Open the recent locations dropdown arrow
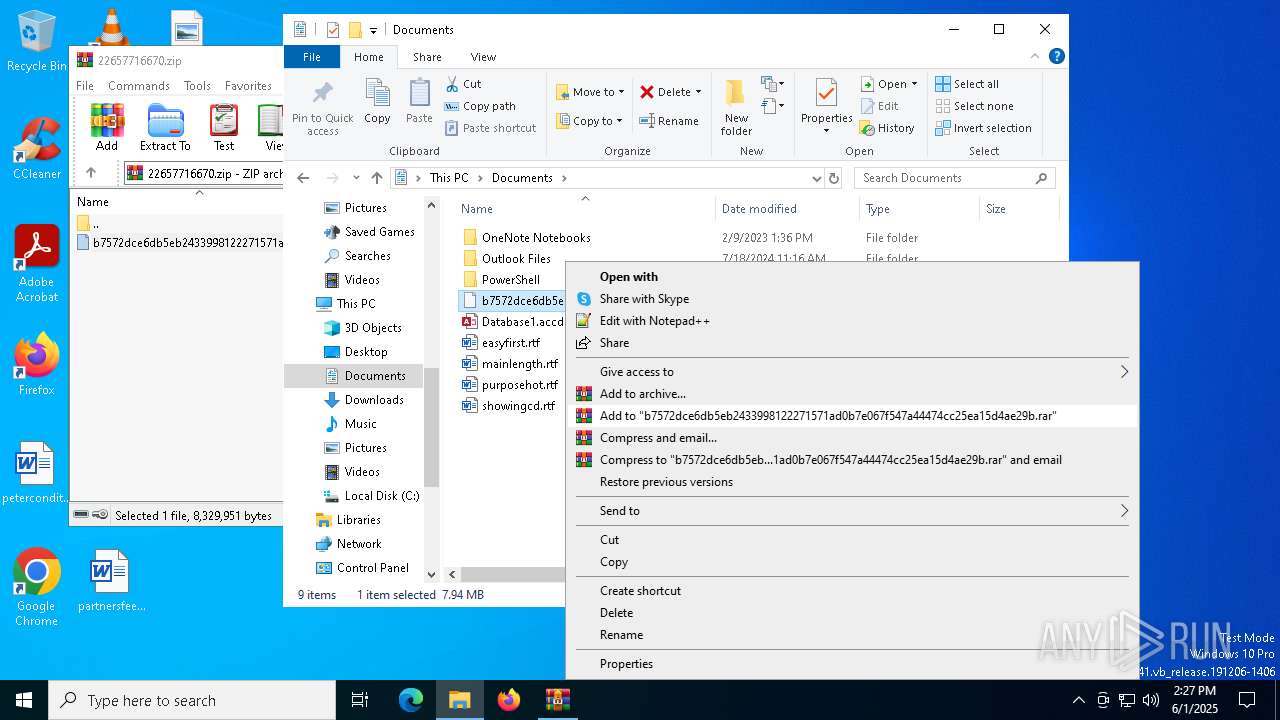 coord(355,178)
